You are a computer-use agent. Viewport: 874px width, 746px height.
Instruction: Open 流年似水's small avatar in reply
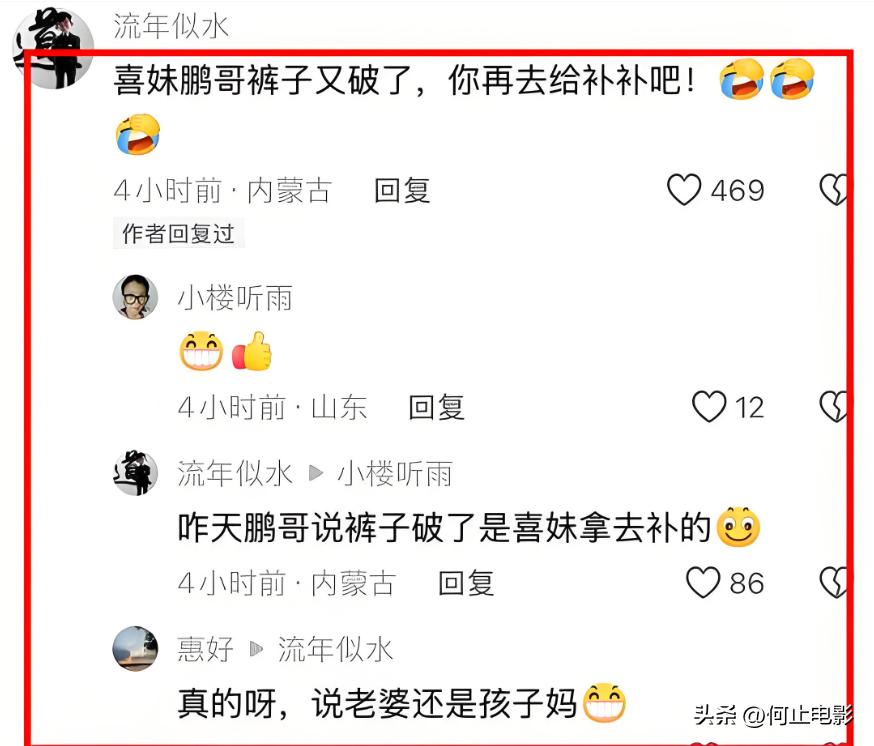click(135, 473)
